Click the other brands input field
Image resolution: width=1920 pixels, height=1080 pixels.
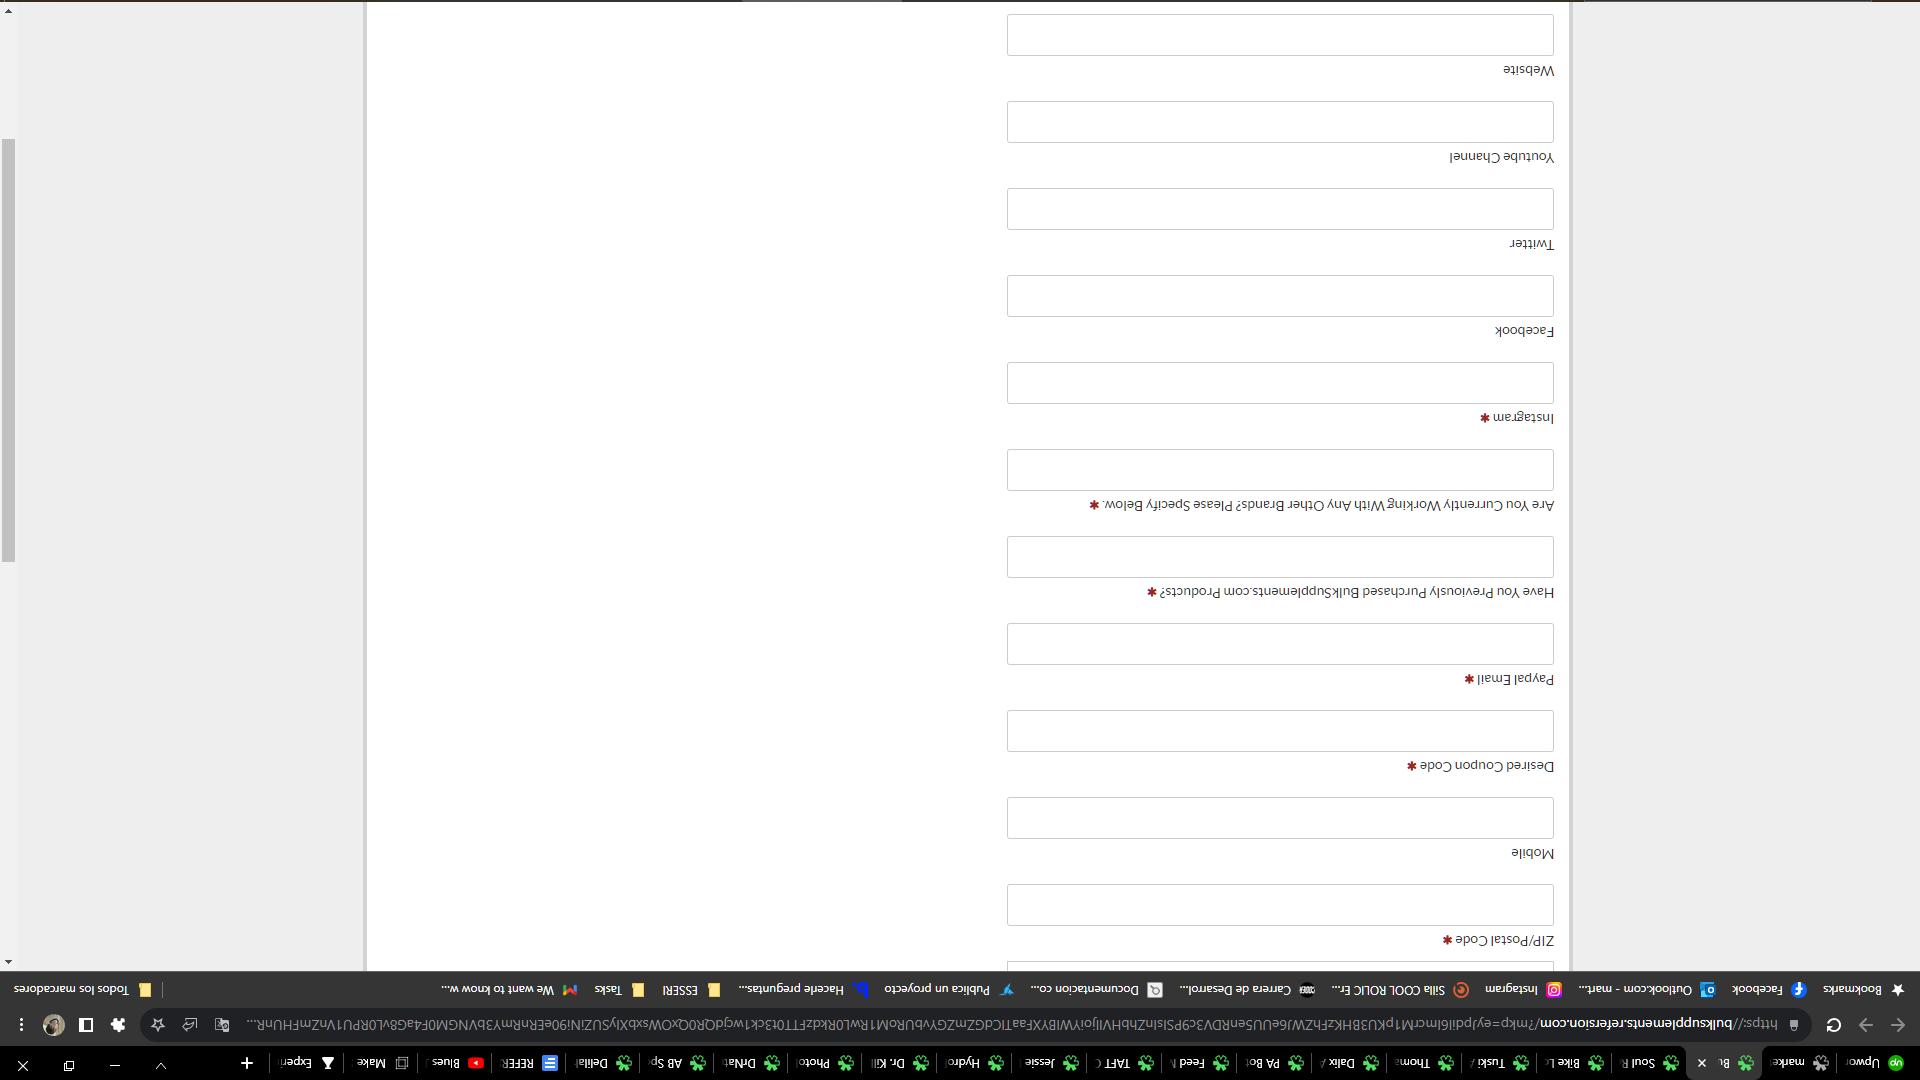(1280, 470)
